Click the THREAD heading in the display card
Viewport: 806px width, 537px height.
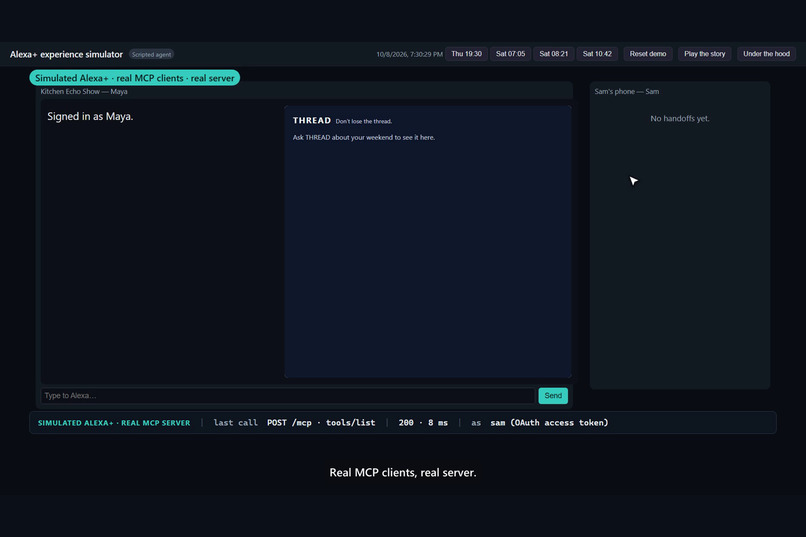point(312,120)
